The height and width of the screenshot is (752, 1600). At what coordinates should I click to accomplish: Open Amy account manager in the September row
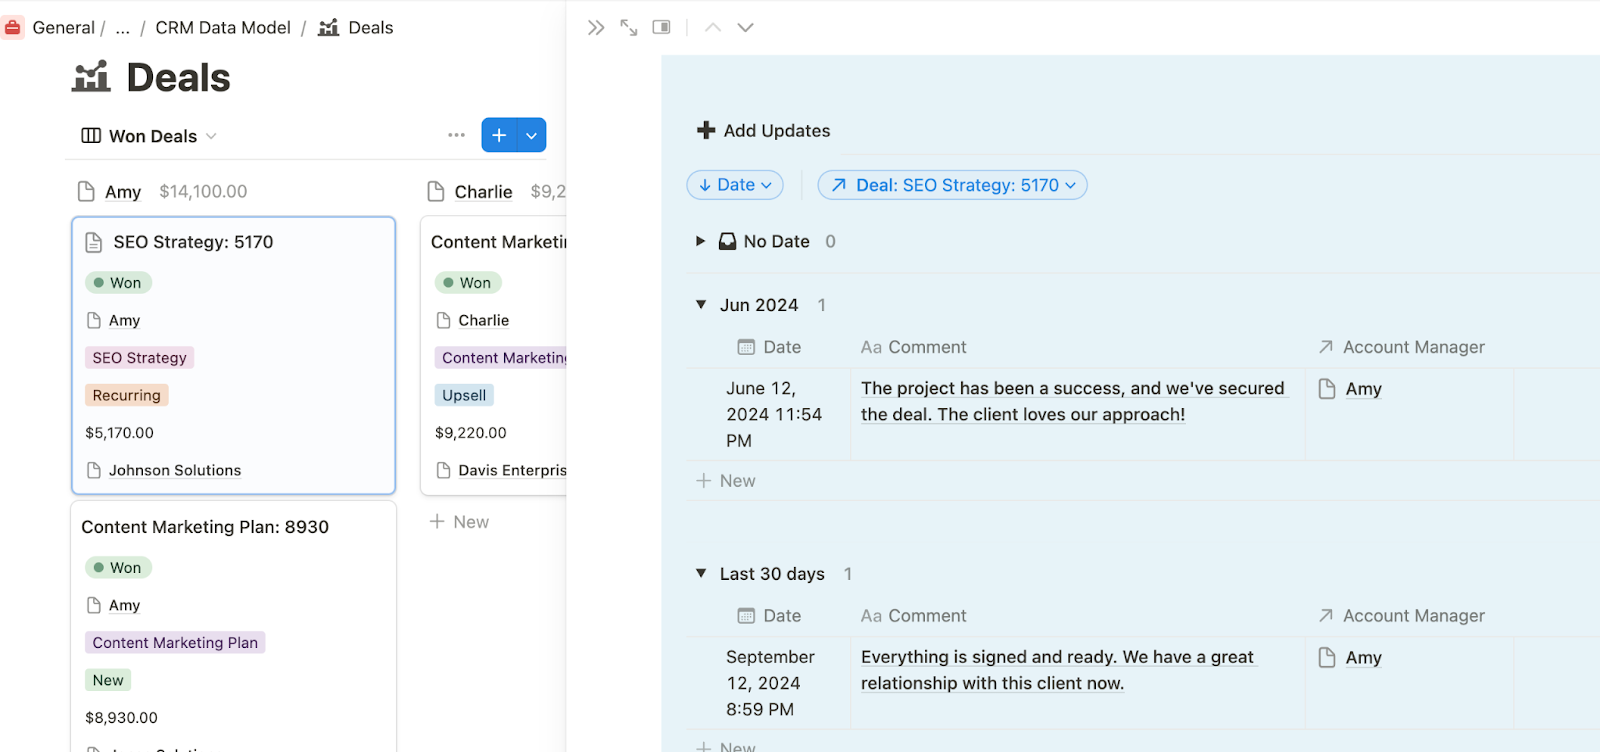click(1363, 658)
